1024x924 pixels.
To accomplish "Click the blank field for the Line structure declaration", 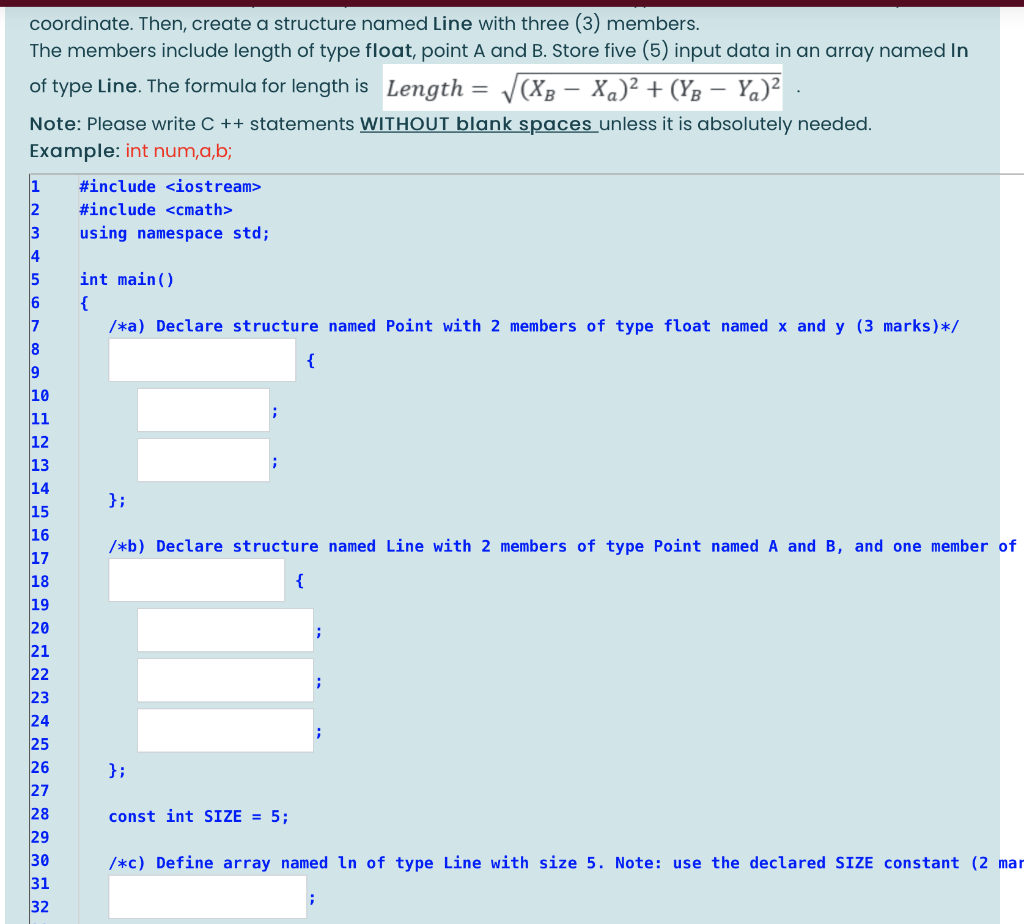I will click(x=196, y=579).
